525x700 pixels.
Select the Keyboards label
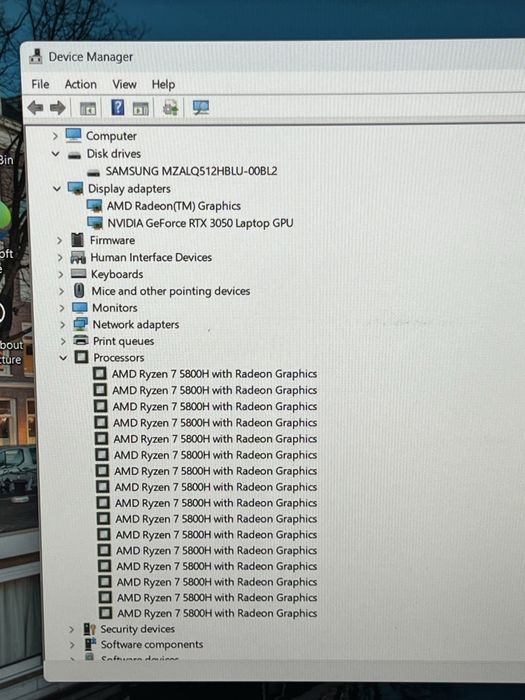tap(117, 274)
